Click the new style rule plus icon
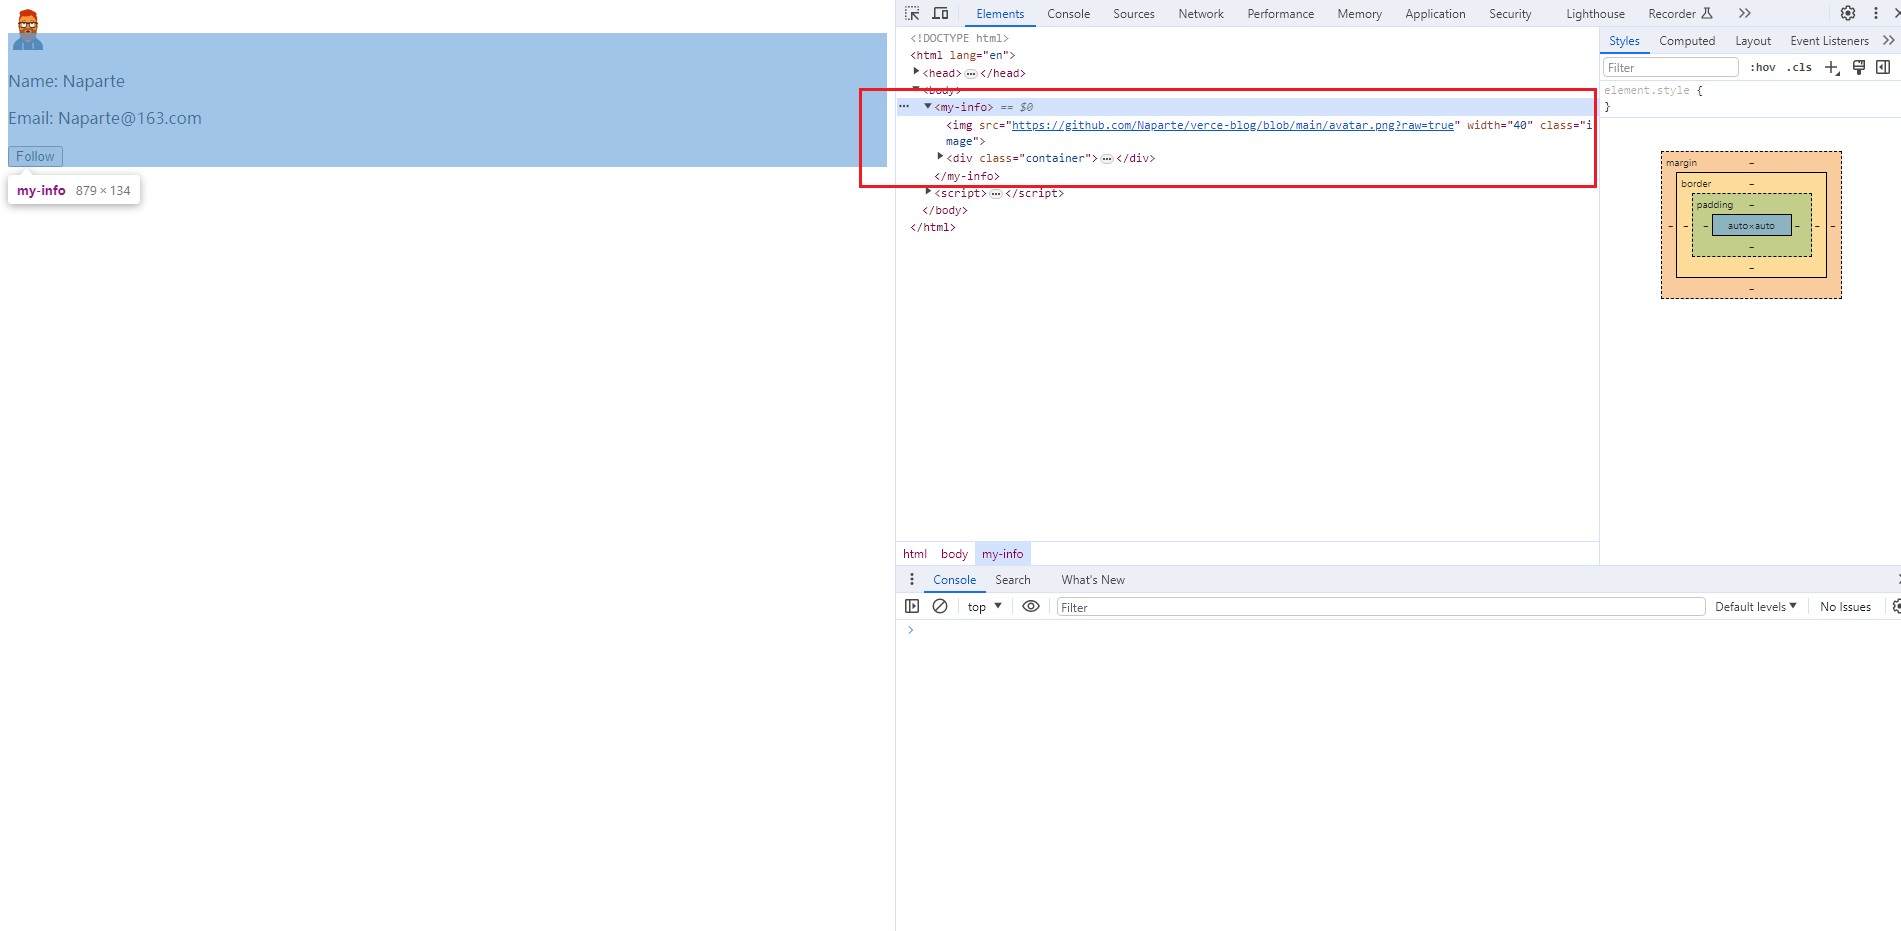Viewport: 1901px width, 931px height. [x=1831, y=67]
